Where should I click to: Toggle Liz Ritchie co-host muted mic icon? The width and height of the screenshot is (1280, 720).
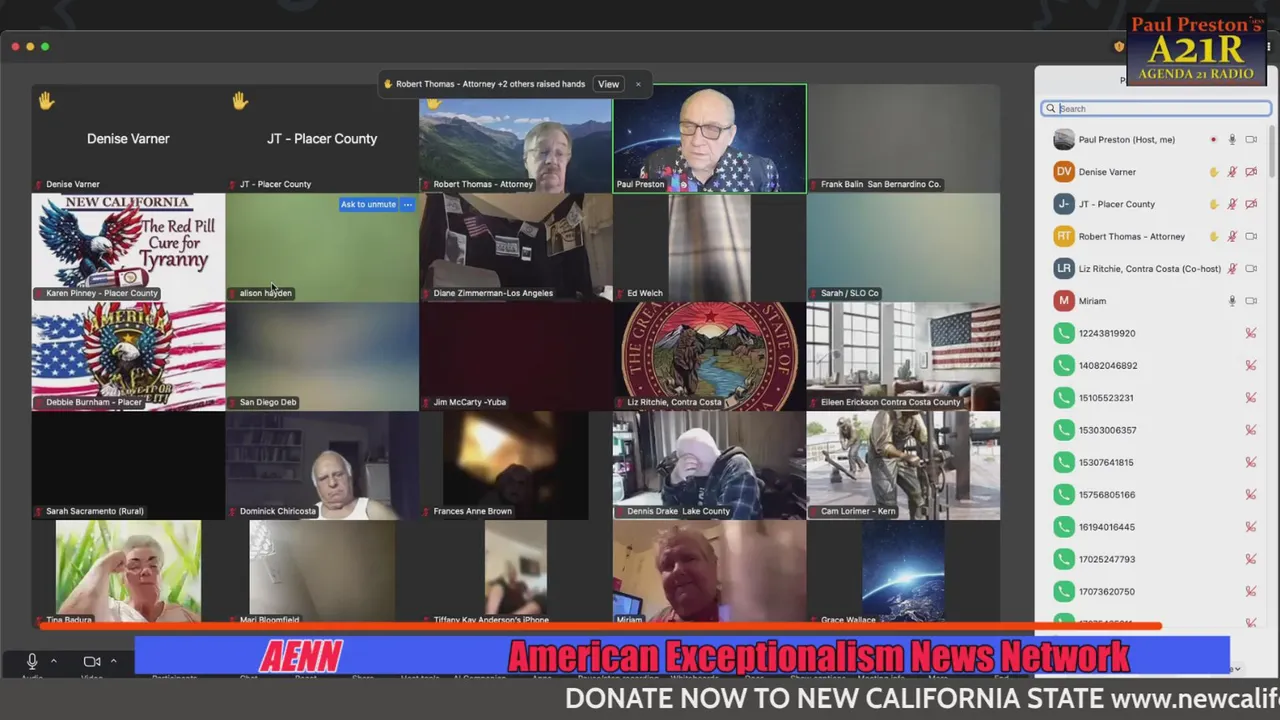(1232, 269)
